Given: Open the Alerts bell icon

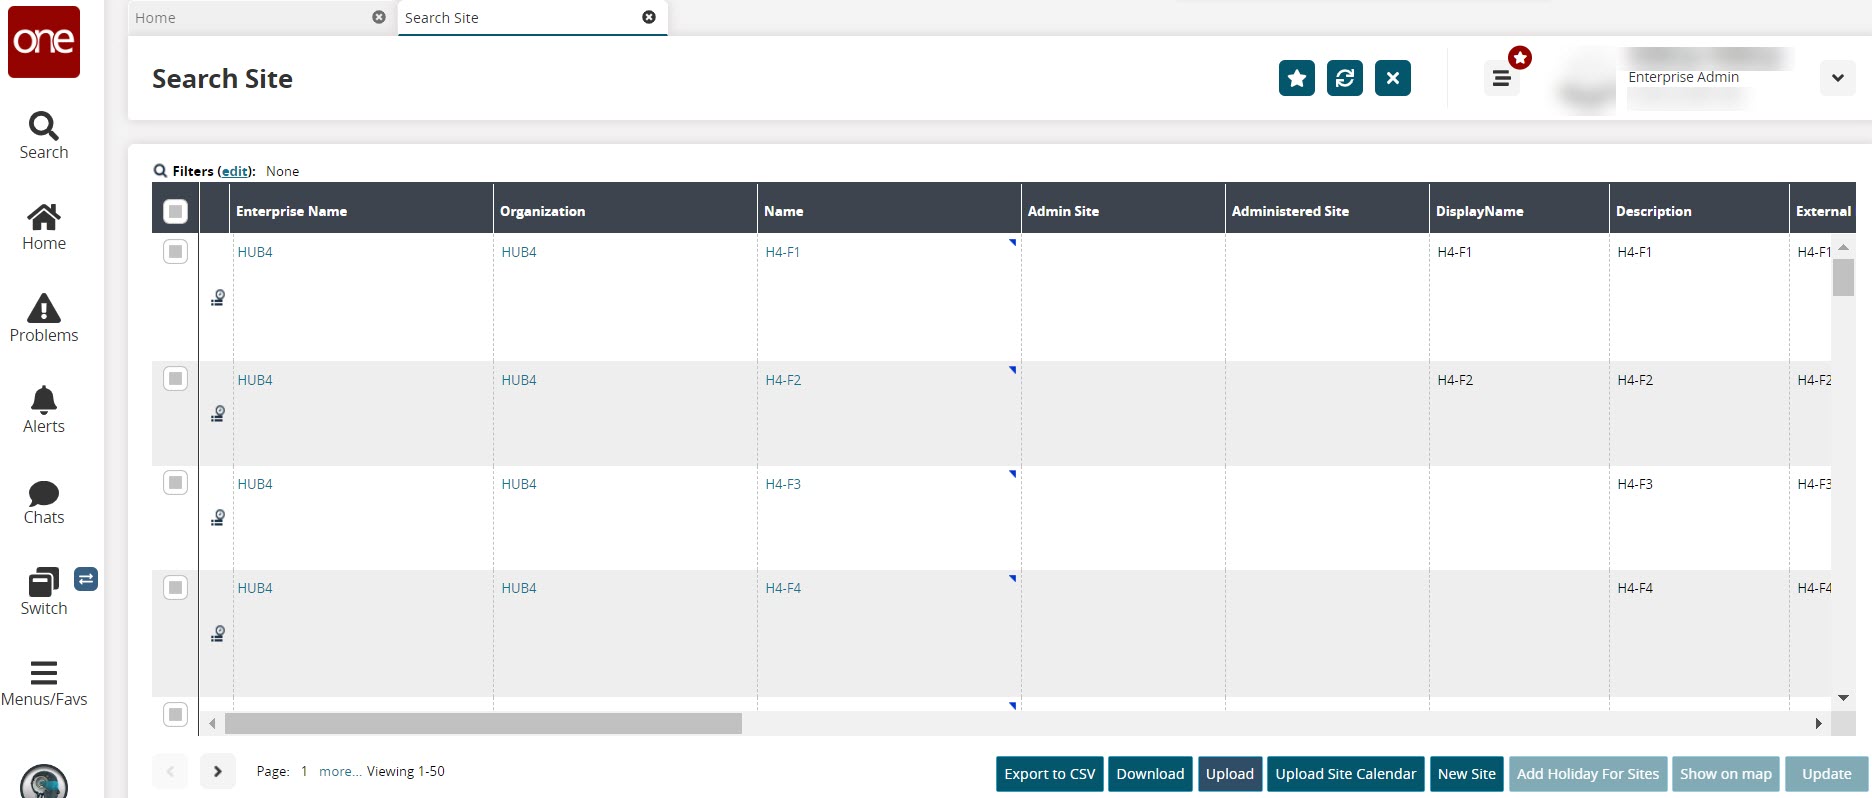Looking at the screenshot, I should pyautogui.click(x=44, y=409).
